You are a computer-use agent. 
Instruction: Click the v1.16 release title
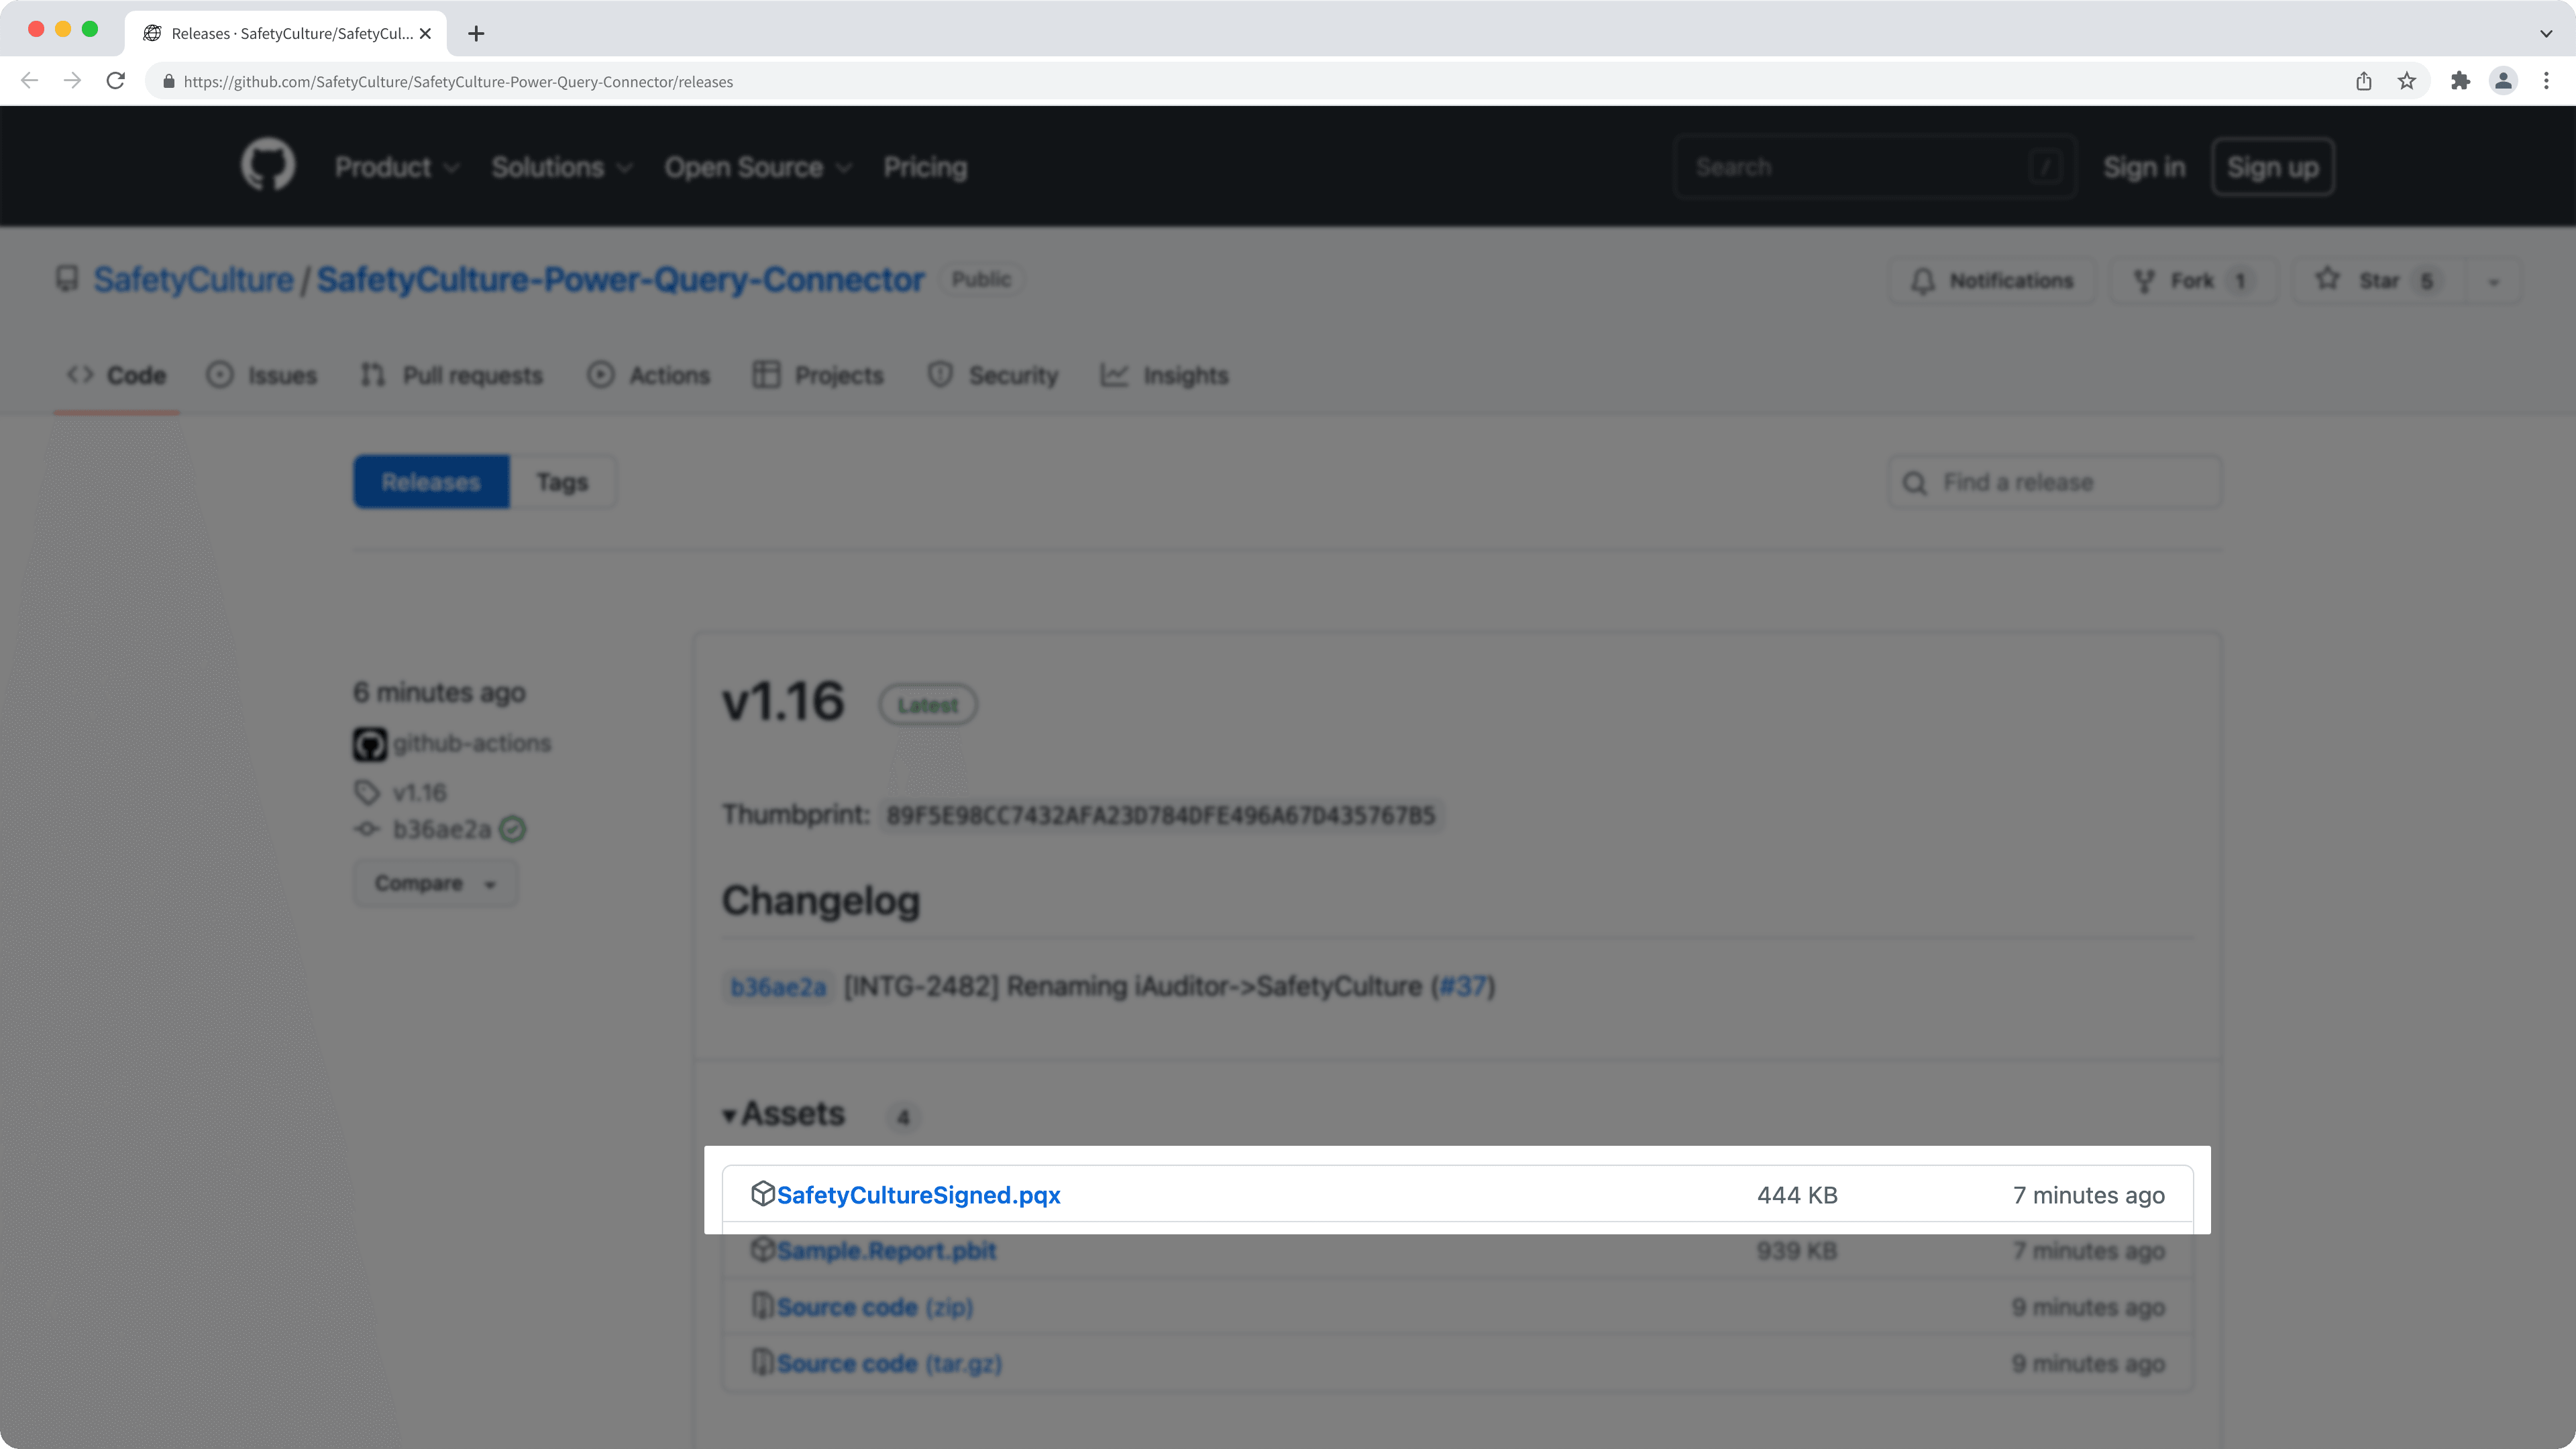(783, 701)
